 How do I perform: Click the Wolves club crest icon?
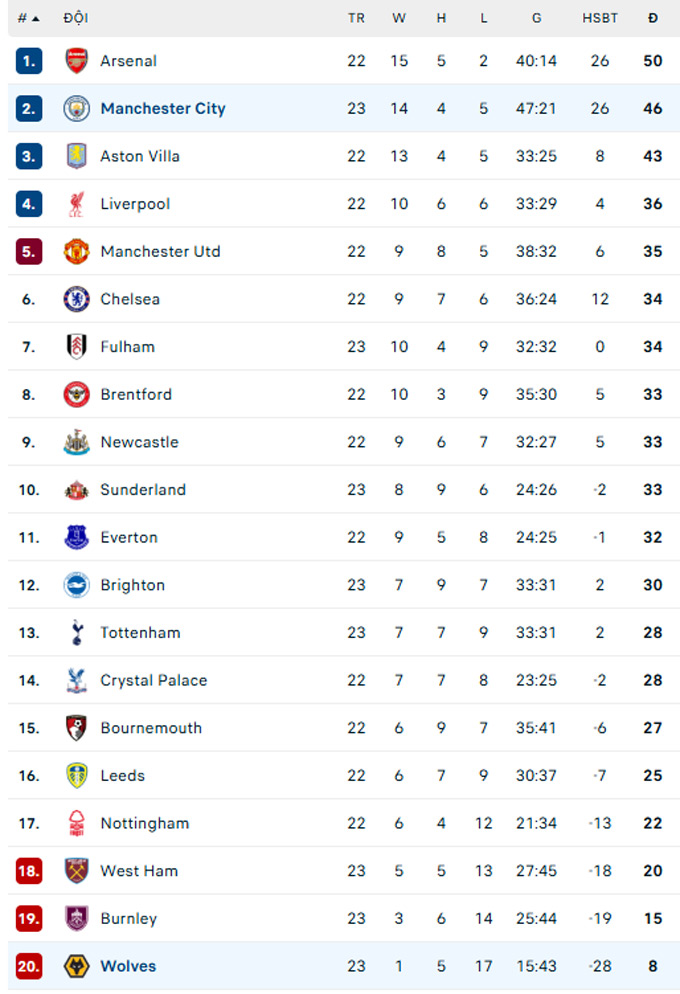[77, 966]
